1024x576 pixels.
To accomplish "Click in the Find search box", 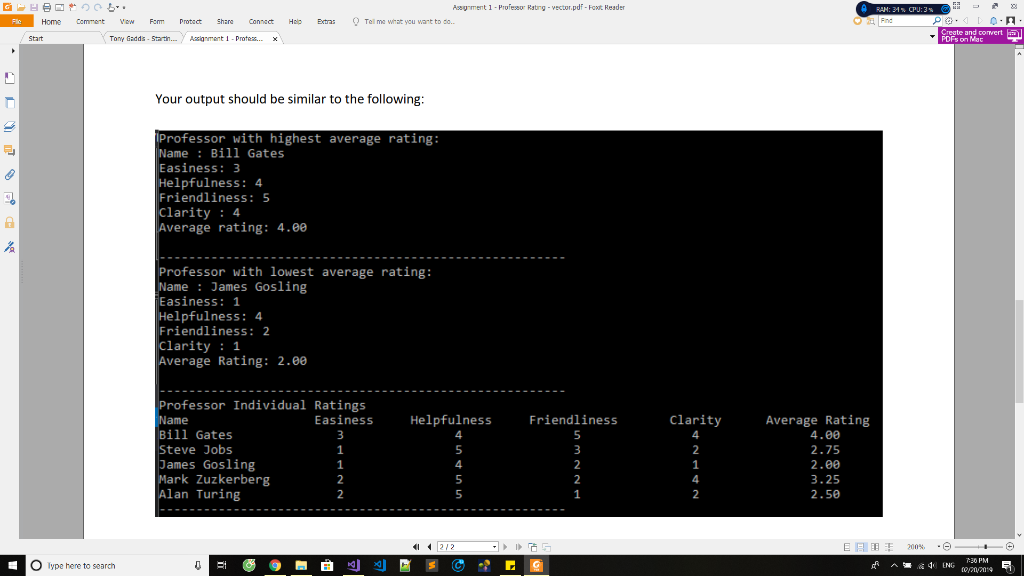I will click(904, 21).
